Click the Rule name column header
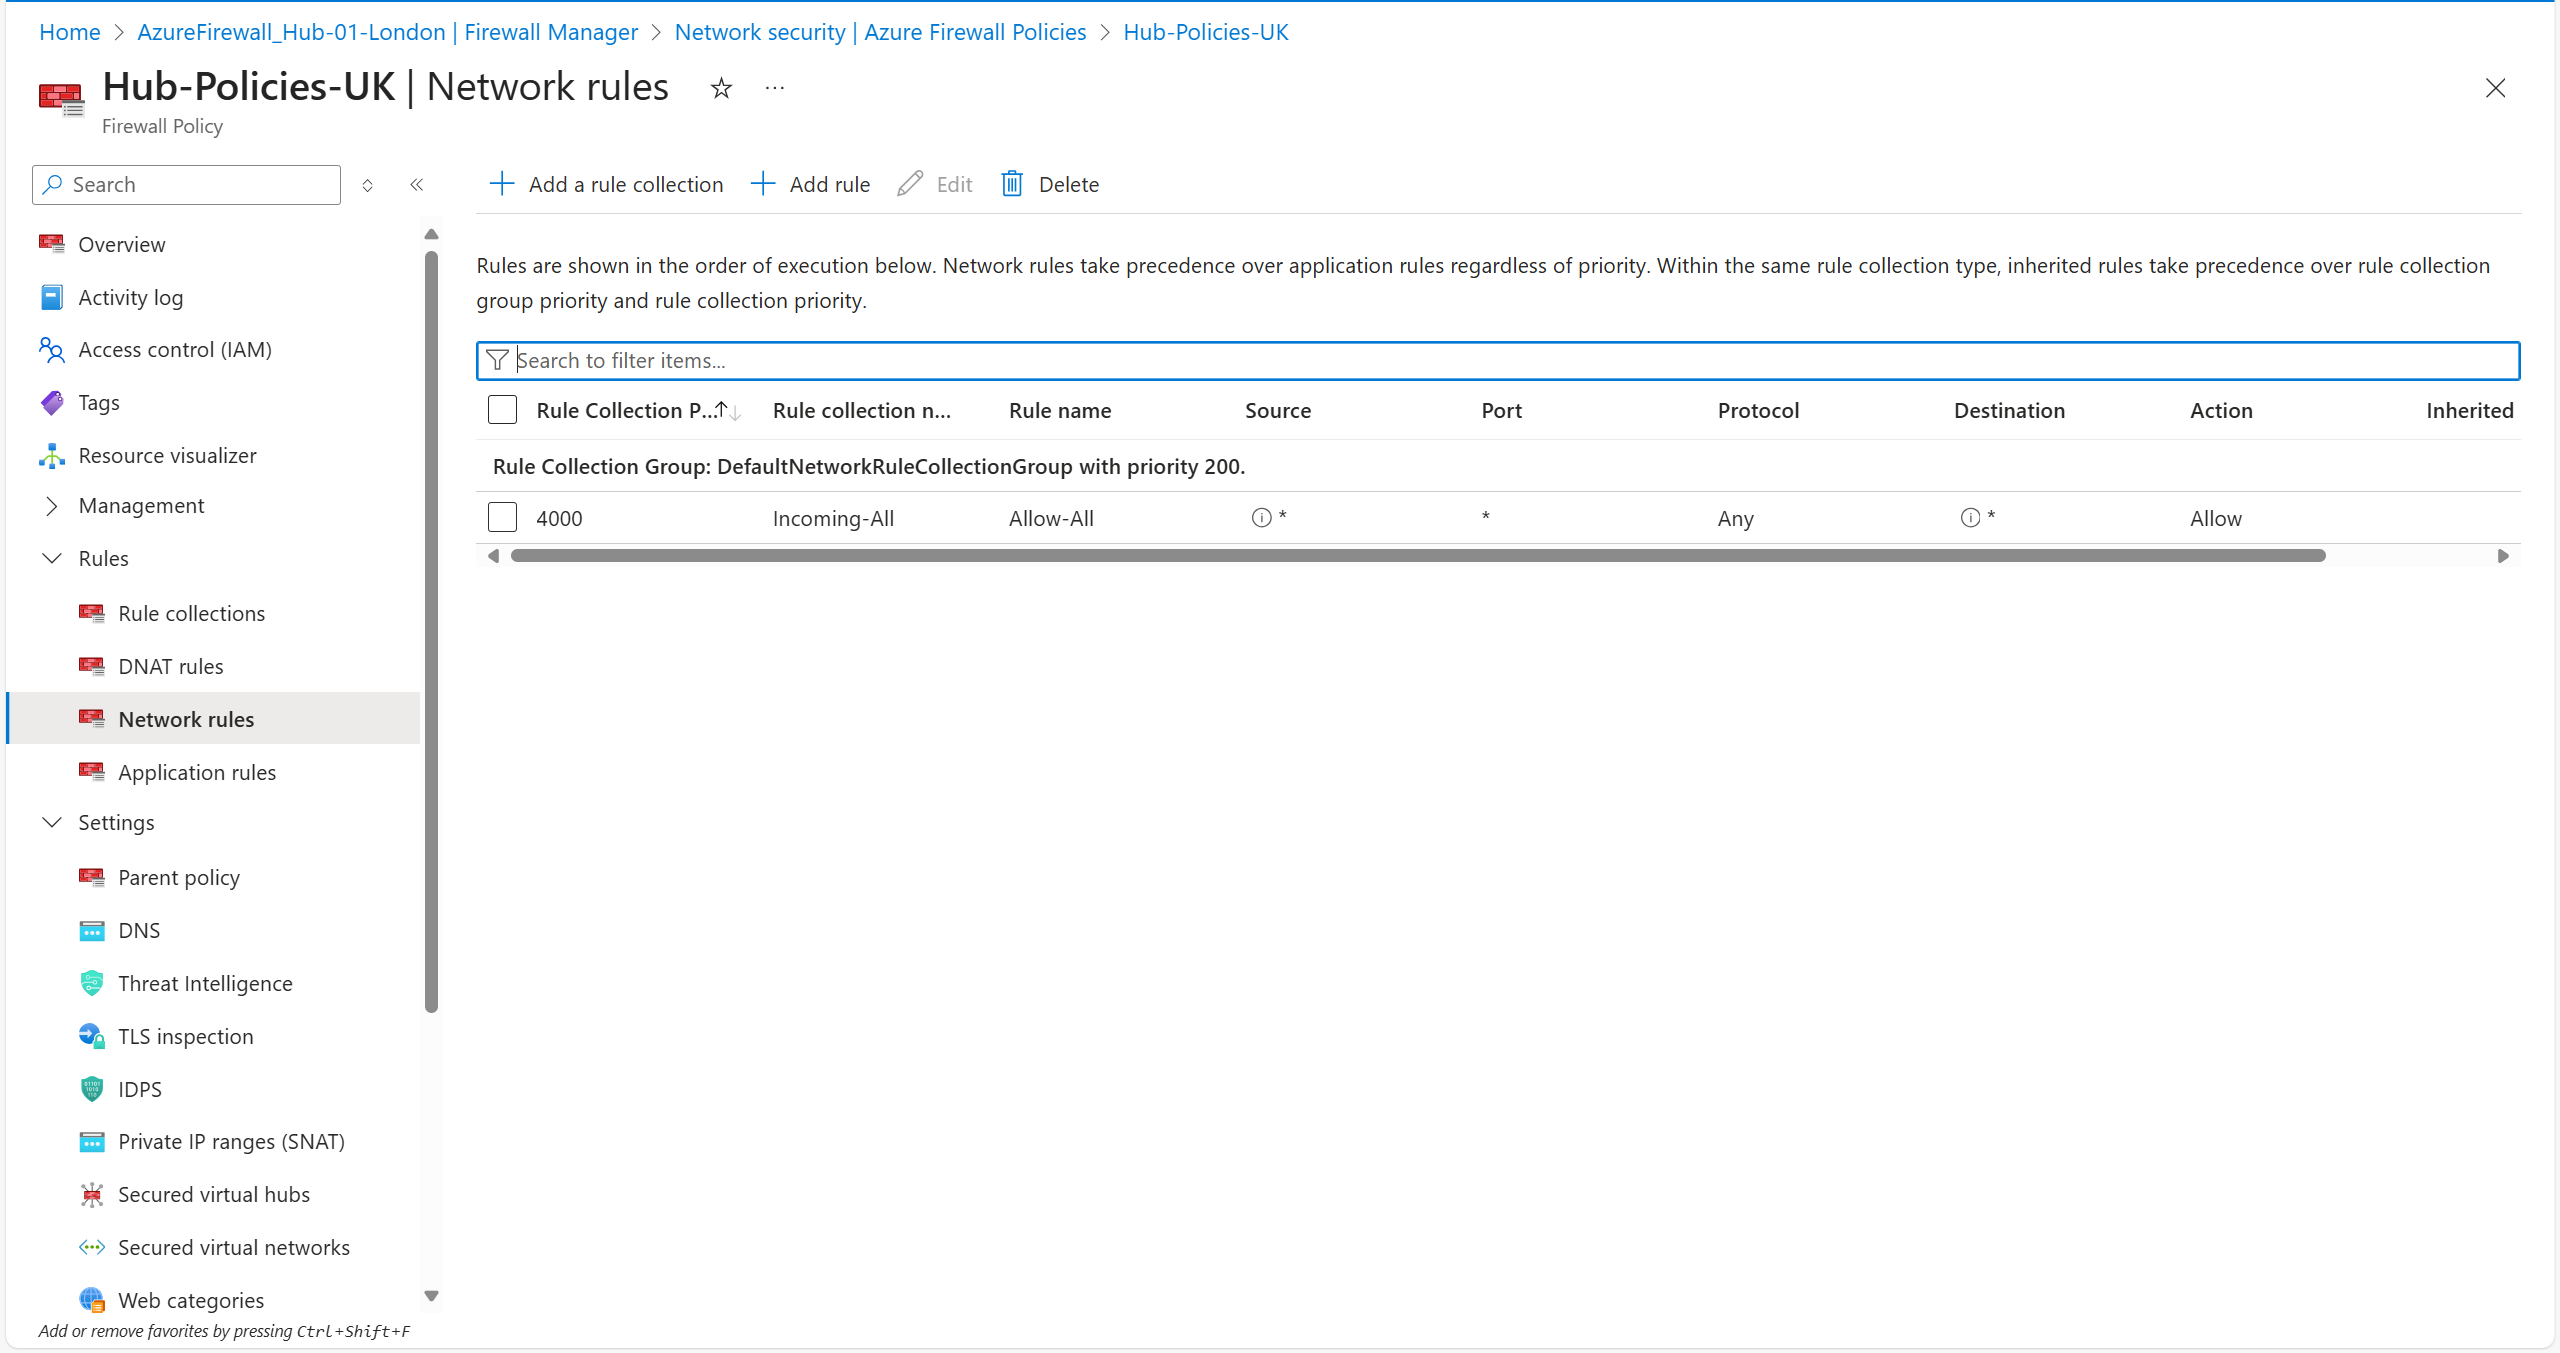 point(1060,411)
